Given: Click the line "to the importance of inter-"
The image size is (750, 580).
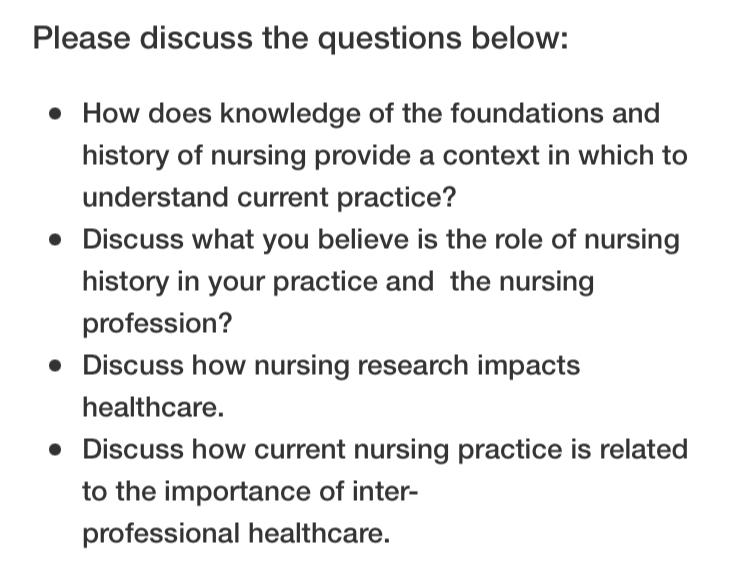Looking at the screenshot, I should 250,492.
